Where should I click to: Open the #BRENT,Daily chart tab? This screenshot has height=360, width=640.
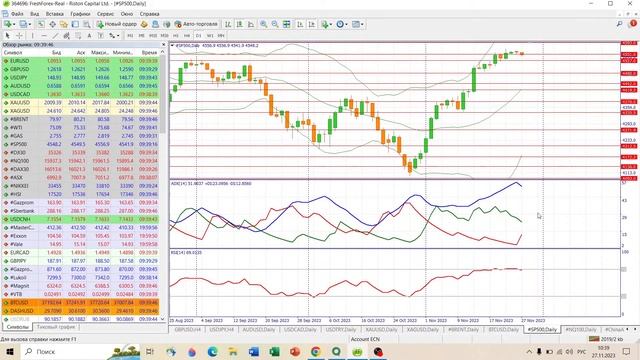click(x=463, y=329)
